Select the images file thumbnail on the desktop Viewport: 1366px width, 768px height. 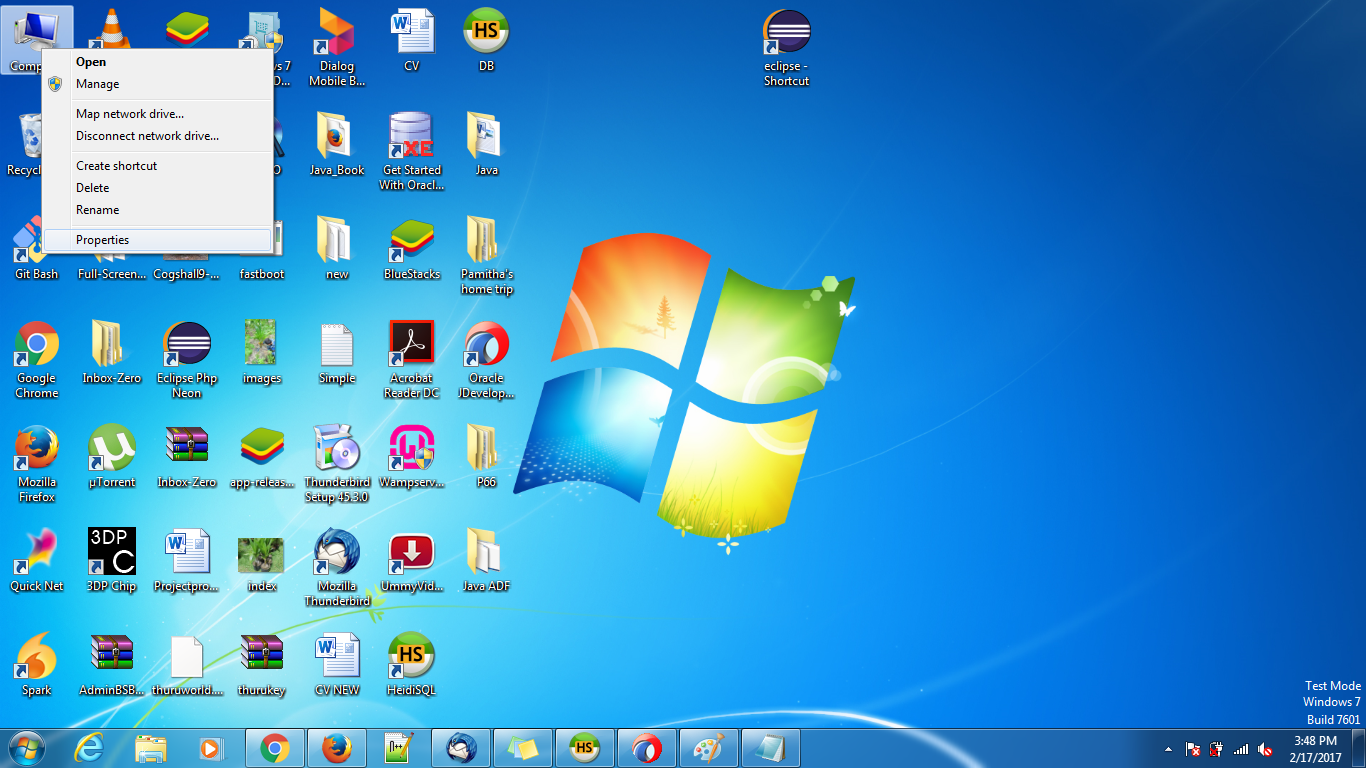point(262,352)
